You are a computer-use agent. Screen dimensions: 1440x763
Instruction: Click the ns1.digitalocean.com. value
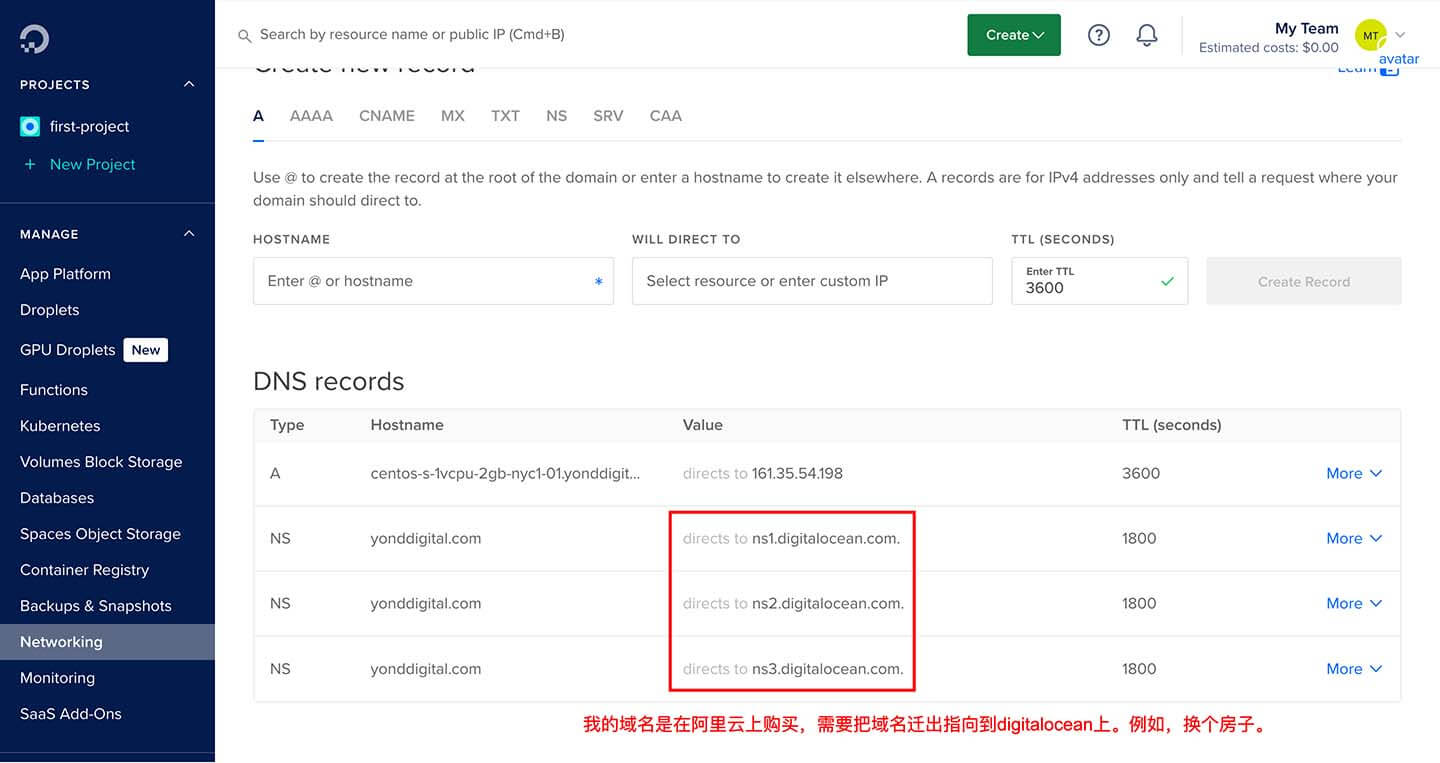click(x=826, y=538)
